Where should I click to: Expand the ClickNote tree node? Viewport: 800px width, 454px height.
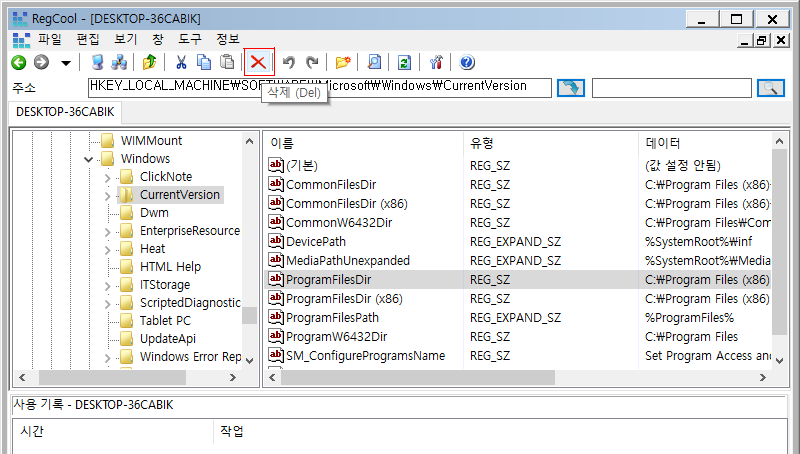(107, 178)
